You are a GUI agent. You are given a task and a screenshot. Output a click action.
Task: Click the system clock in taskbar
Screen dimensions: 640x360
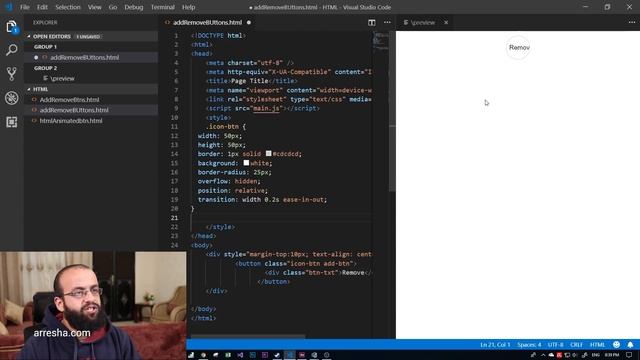pos(612,355)
